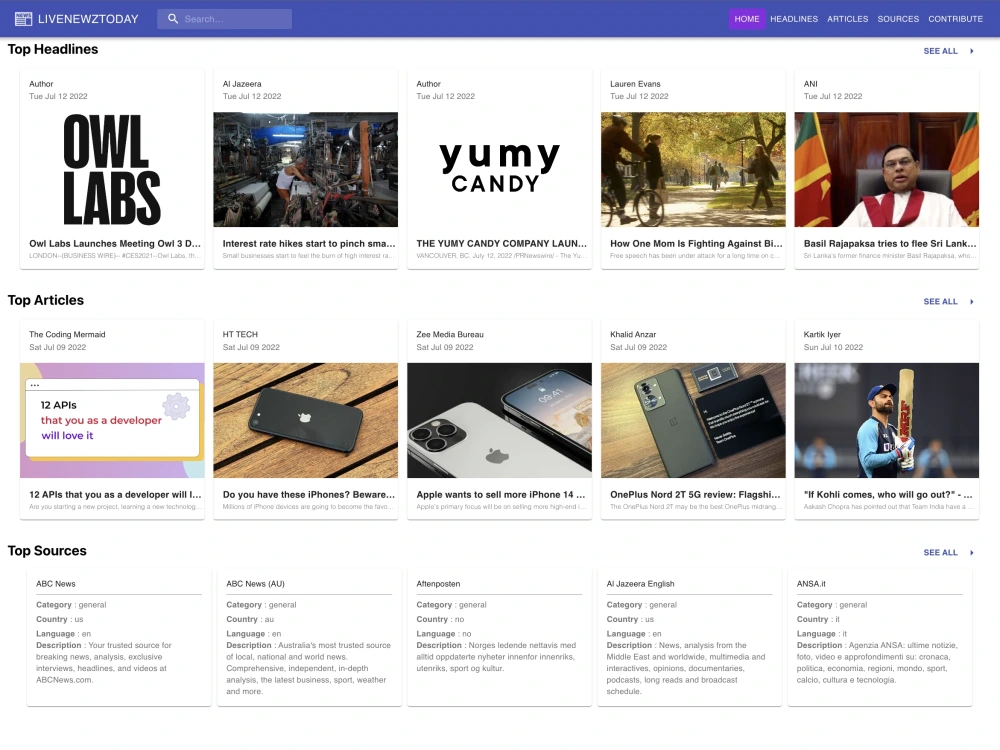Click the arrow next to Top Sources SEE ALL
This screenshot has width=1000, height=750.
pos(971,552)
